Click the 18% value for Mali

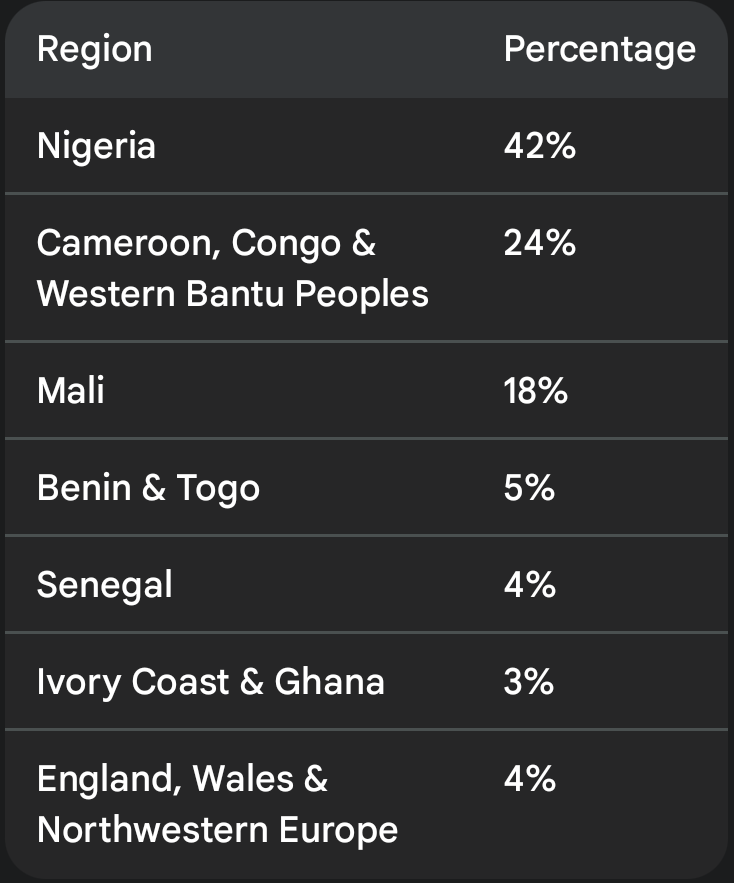[535, 390]
